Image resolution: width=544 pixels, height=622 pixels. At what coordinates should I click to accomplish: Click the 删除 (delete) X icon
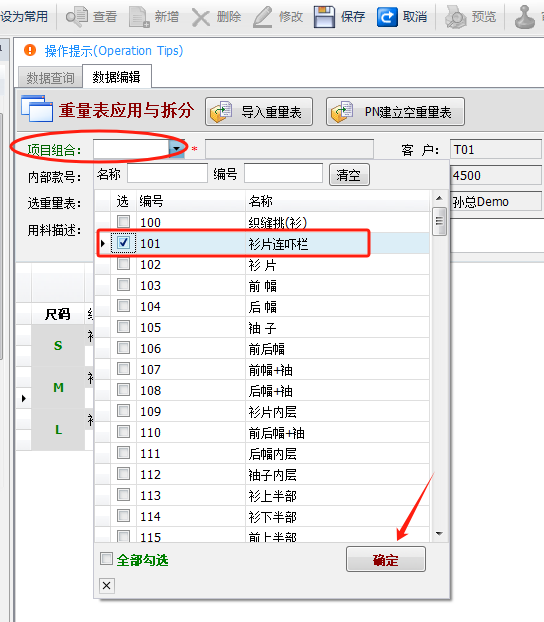(x=201, y=17)
